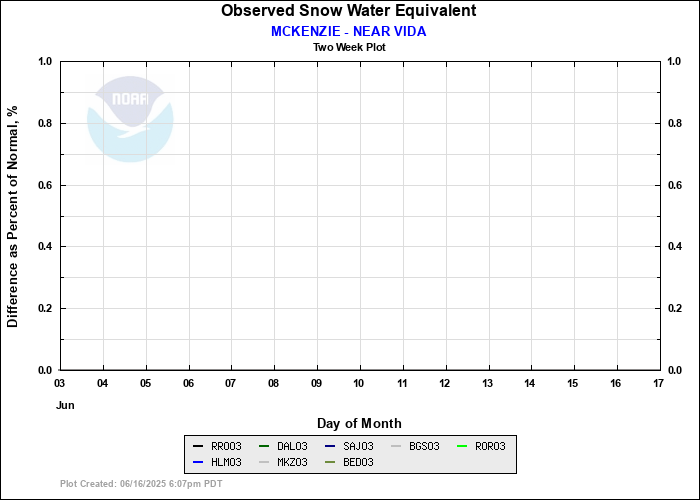
Task: Click the BED03 legend entry
Action: click(x=349, y=462)
